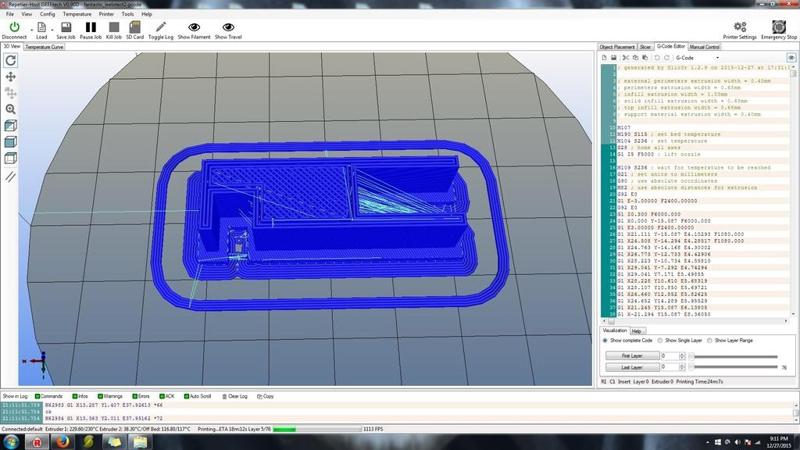Open the SD Card manager
The image size is (800, 450).
click(x=135, y=27)
